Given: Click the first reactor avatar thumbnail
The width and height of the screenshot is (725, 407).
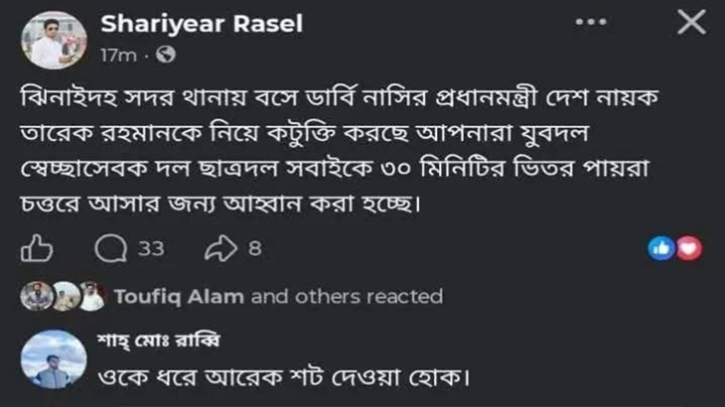Looking at the screenshot, I should point(37,296).
